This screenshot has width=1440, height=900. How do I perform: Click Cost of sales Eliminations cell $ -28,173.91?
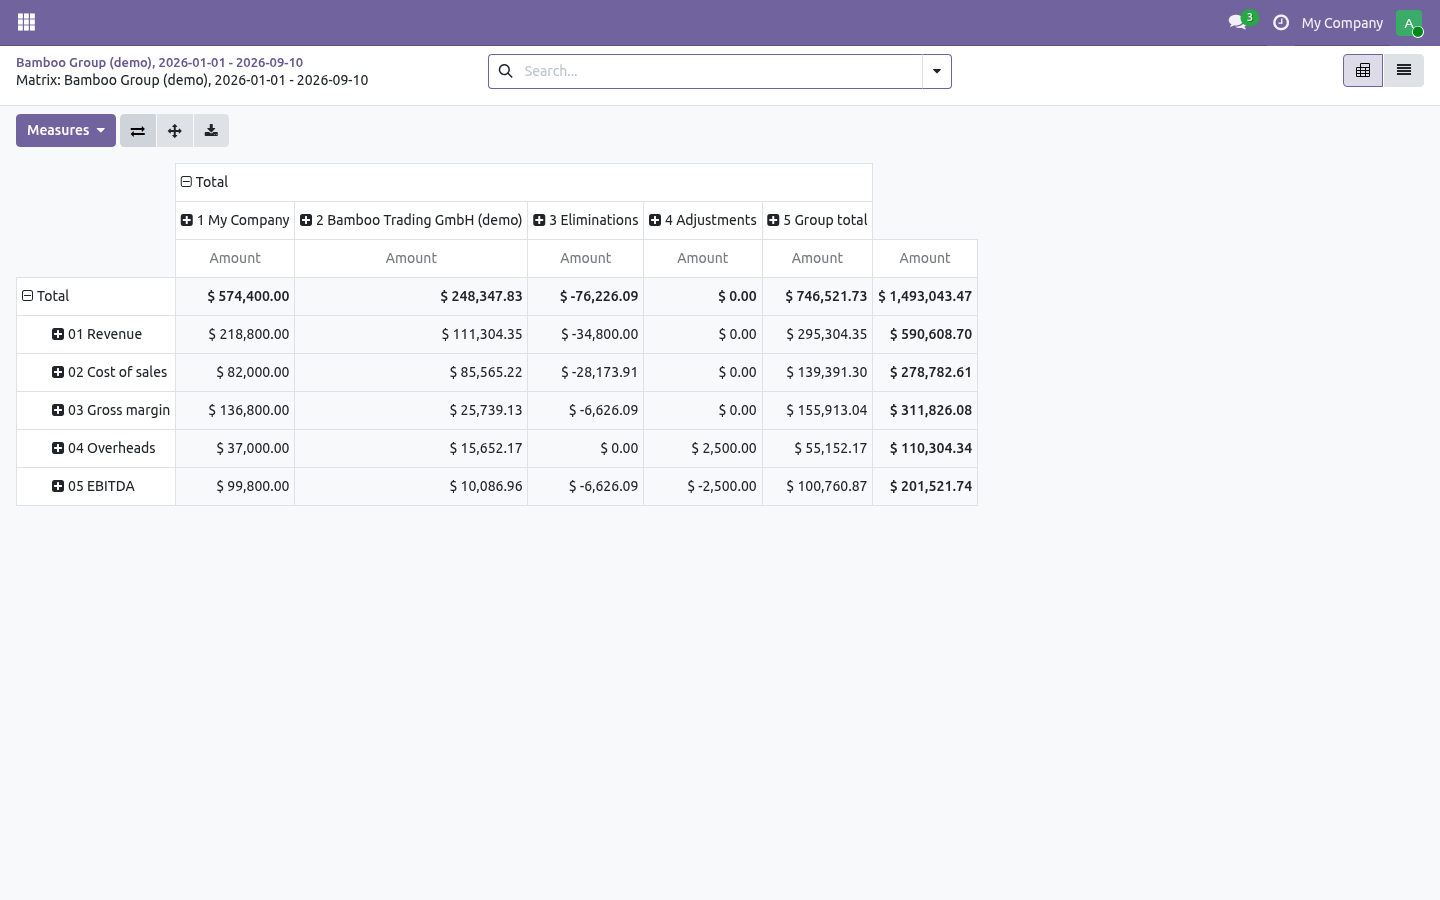pos(586,372)
